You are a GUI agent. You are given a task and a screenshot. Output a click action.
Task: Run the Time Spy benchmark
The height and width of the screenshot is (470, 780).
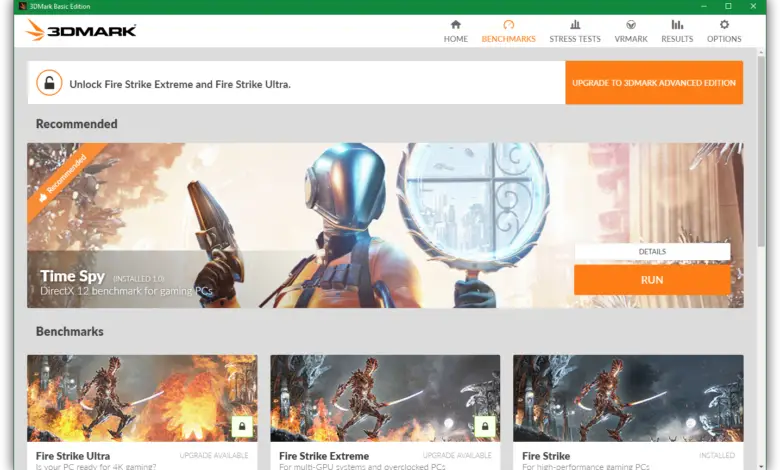(652, 280)
